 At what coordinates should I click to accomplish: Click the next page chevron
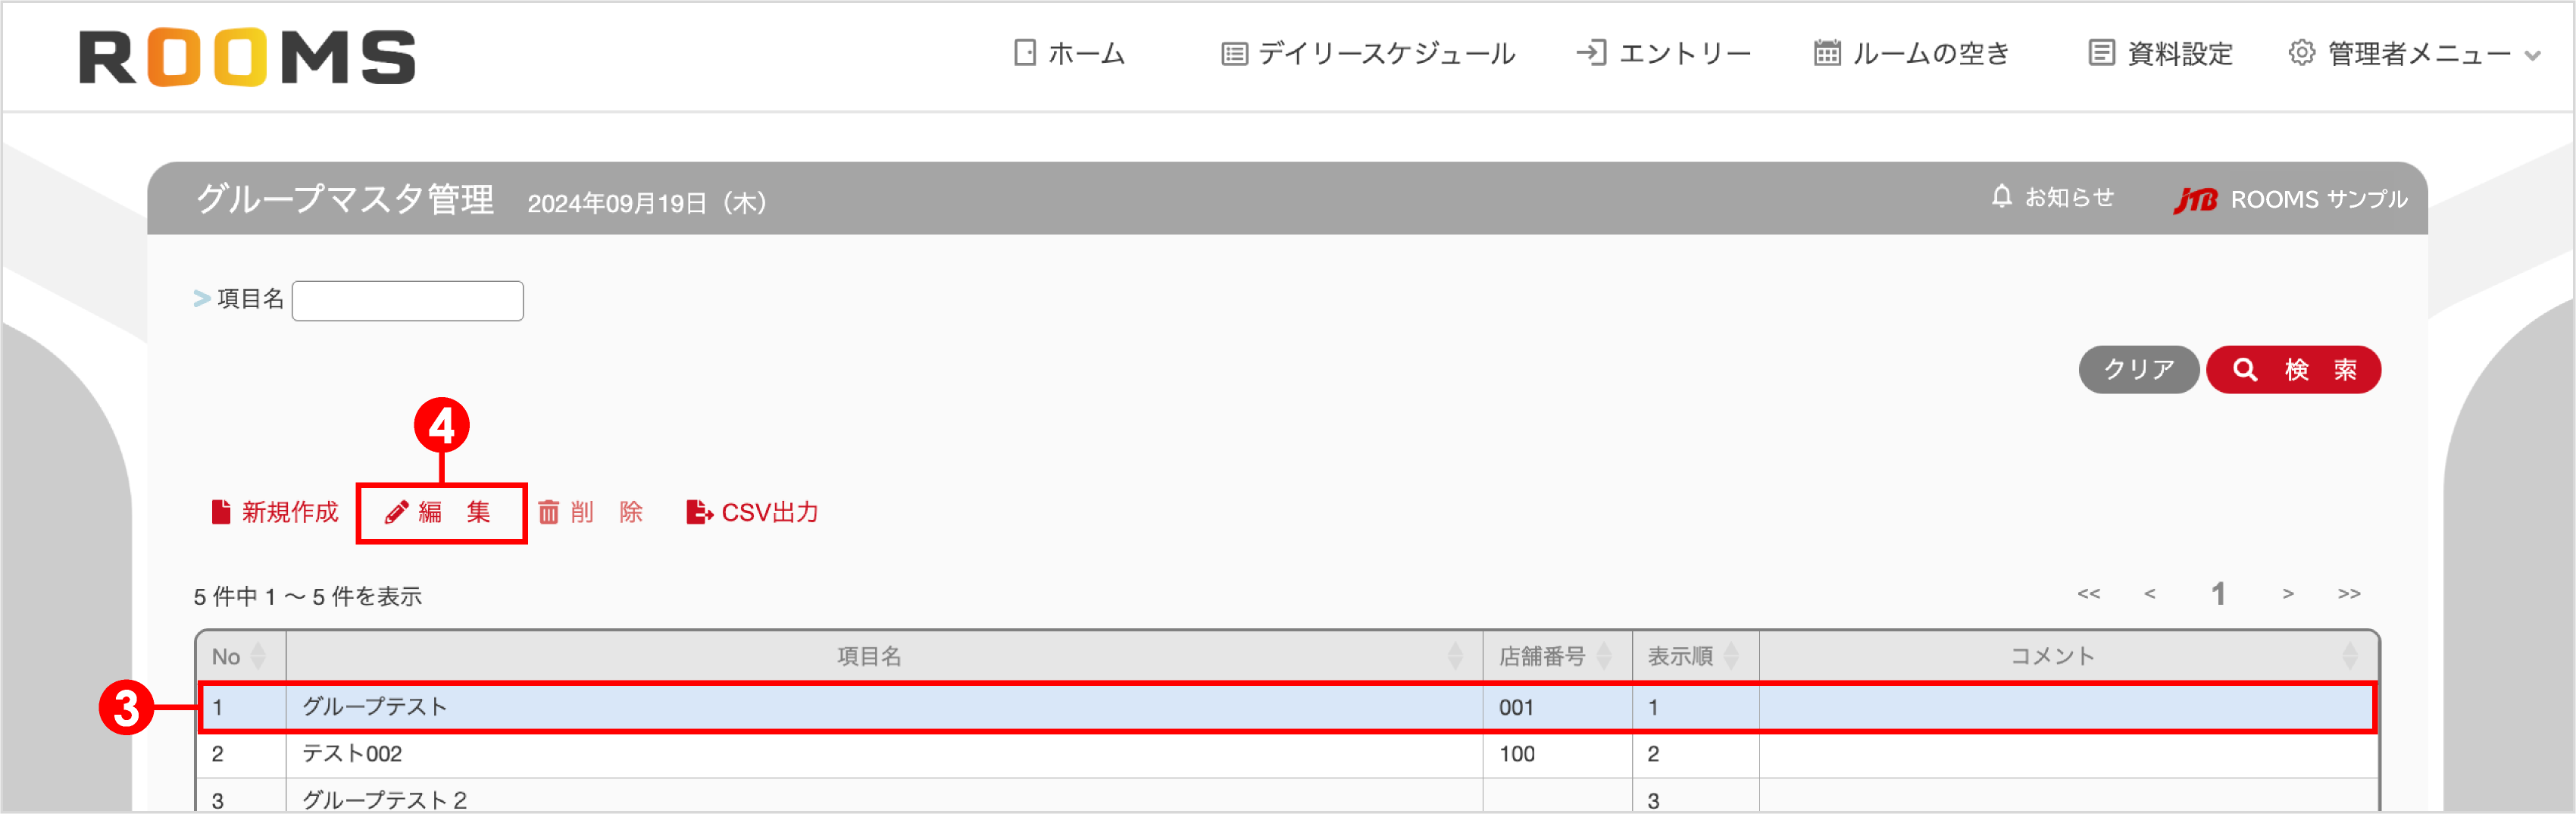click(2287, 594)
